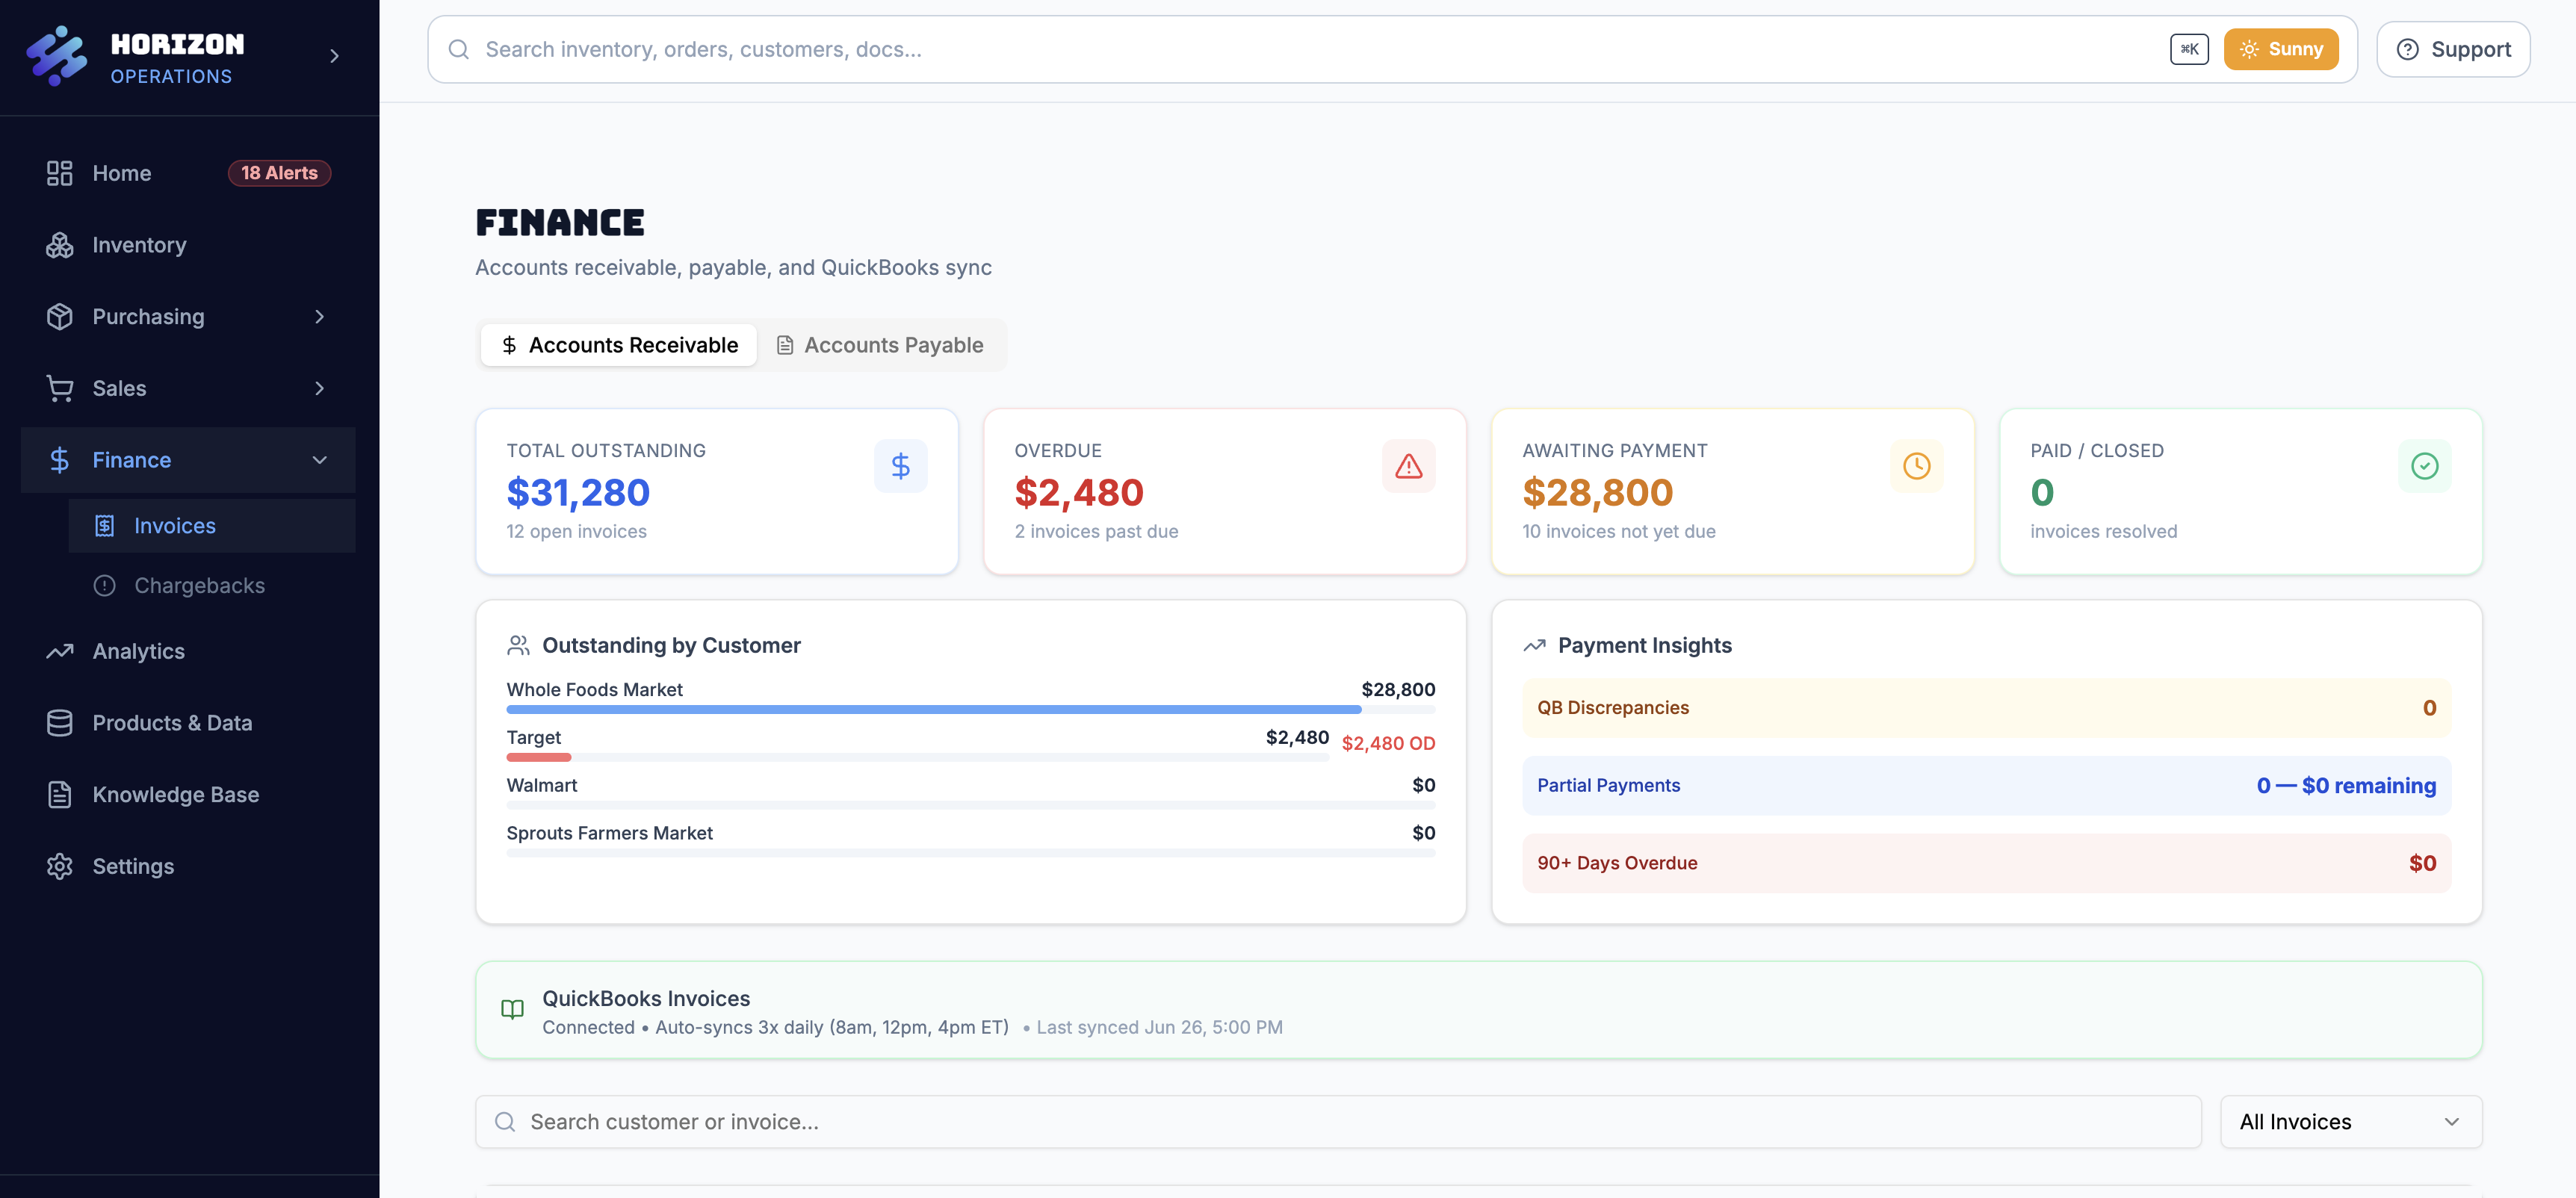
Task: Click the Home grid icon
Action: [x=60, y=173]
